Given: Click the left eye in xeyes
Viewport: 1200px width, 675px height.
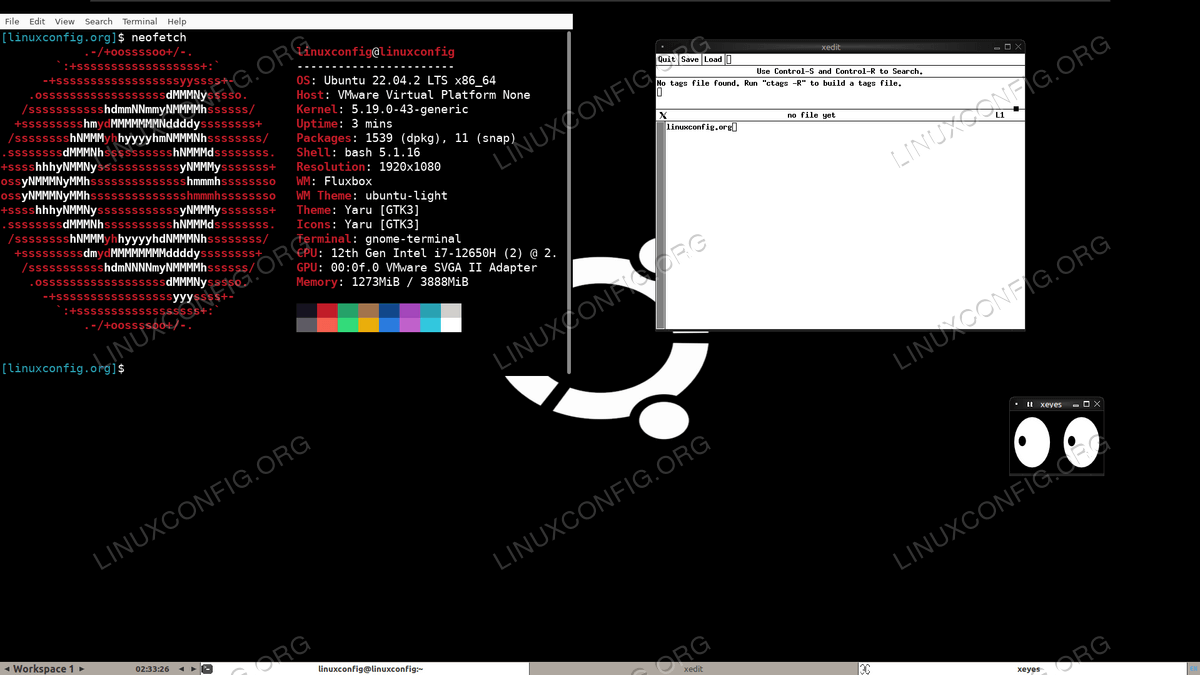Looking at the screenshot, I should [1032, 441].
